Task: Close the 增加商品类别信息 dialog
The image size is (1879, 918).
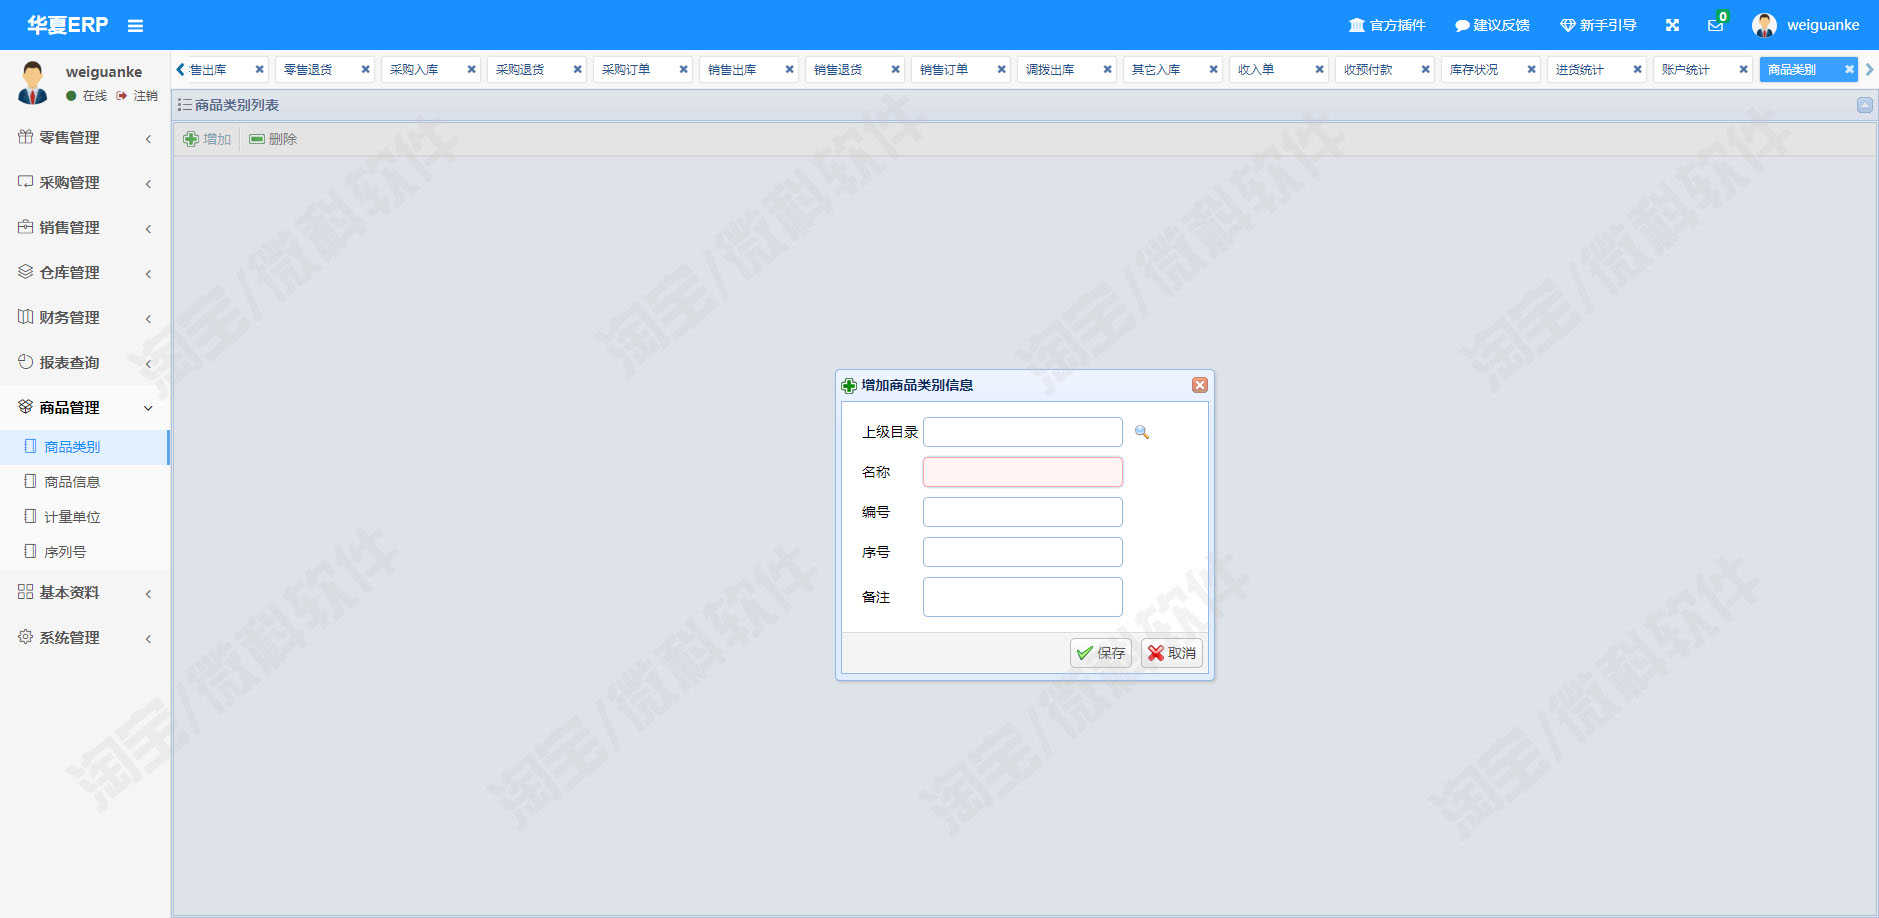Action: pyautogui.click(x=1200, y=385)
